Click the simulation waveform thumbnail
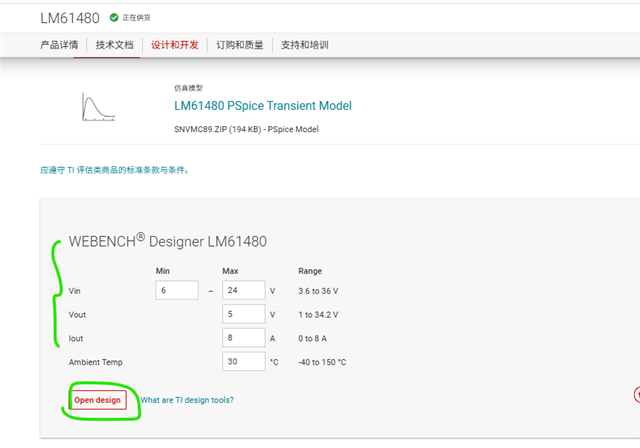The width and height of the screenshot is (640, 448). pyautogui.click(x=98, y=106)
